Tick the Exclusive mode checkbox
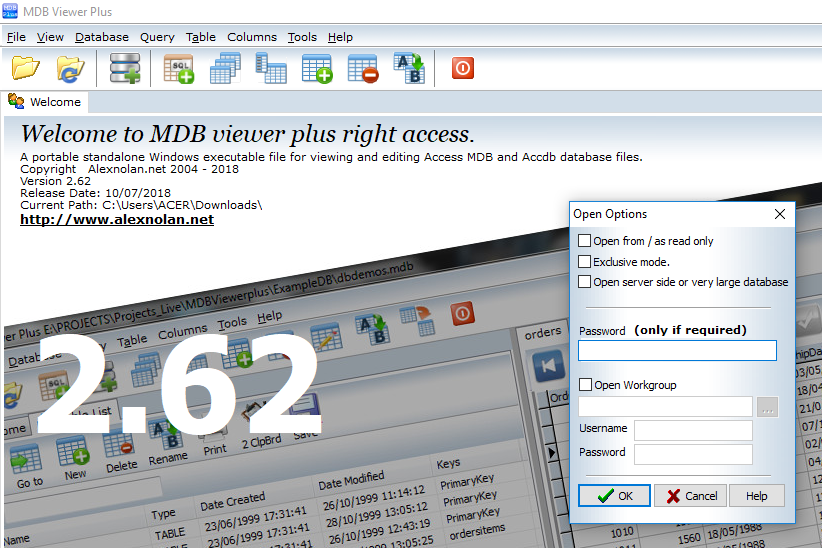This screenshot has height=548, width=822. (585, 262)
